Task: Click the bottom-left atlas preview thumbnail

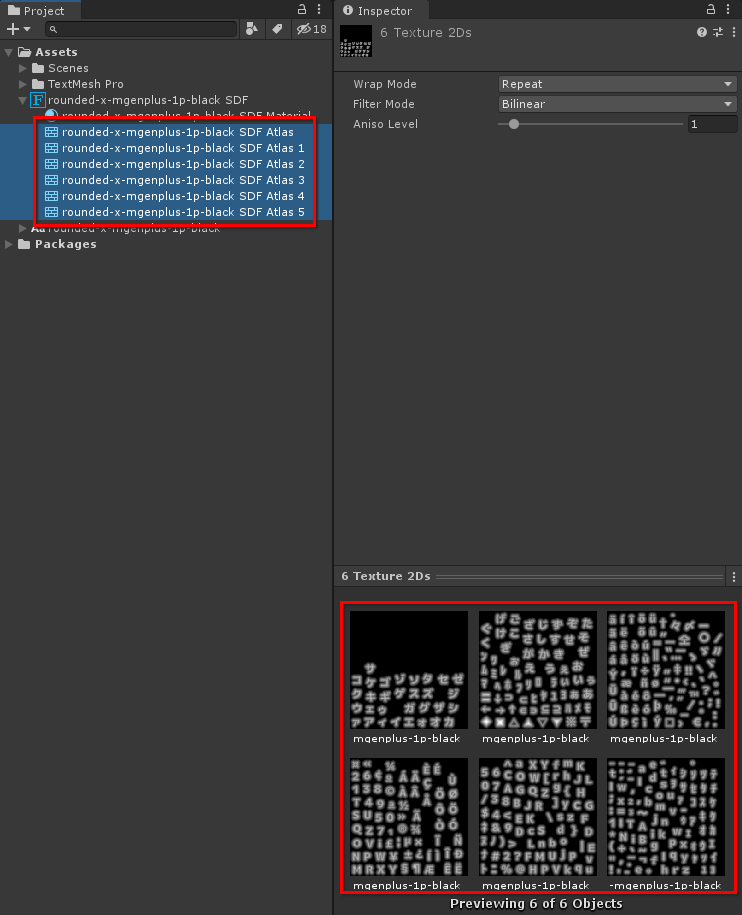Action: (409, 817)
